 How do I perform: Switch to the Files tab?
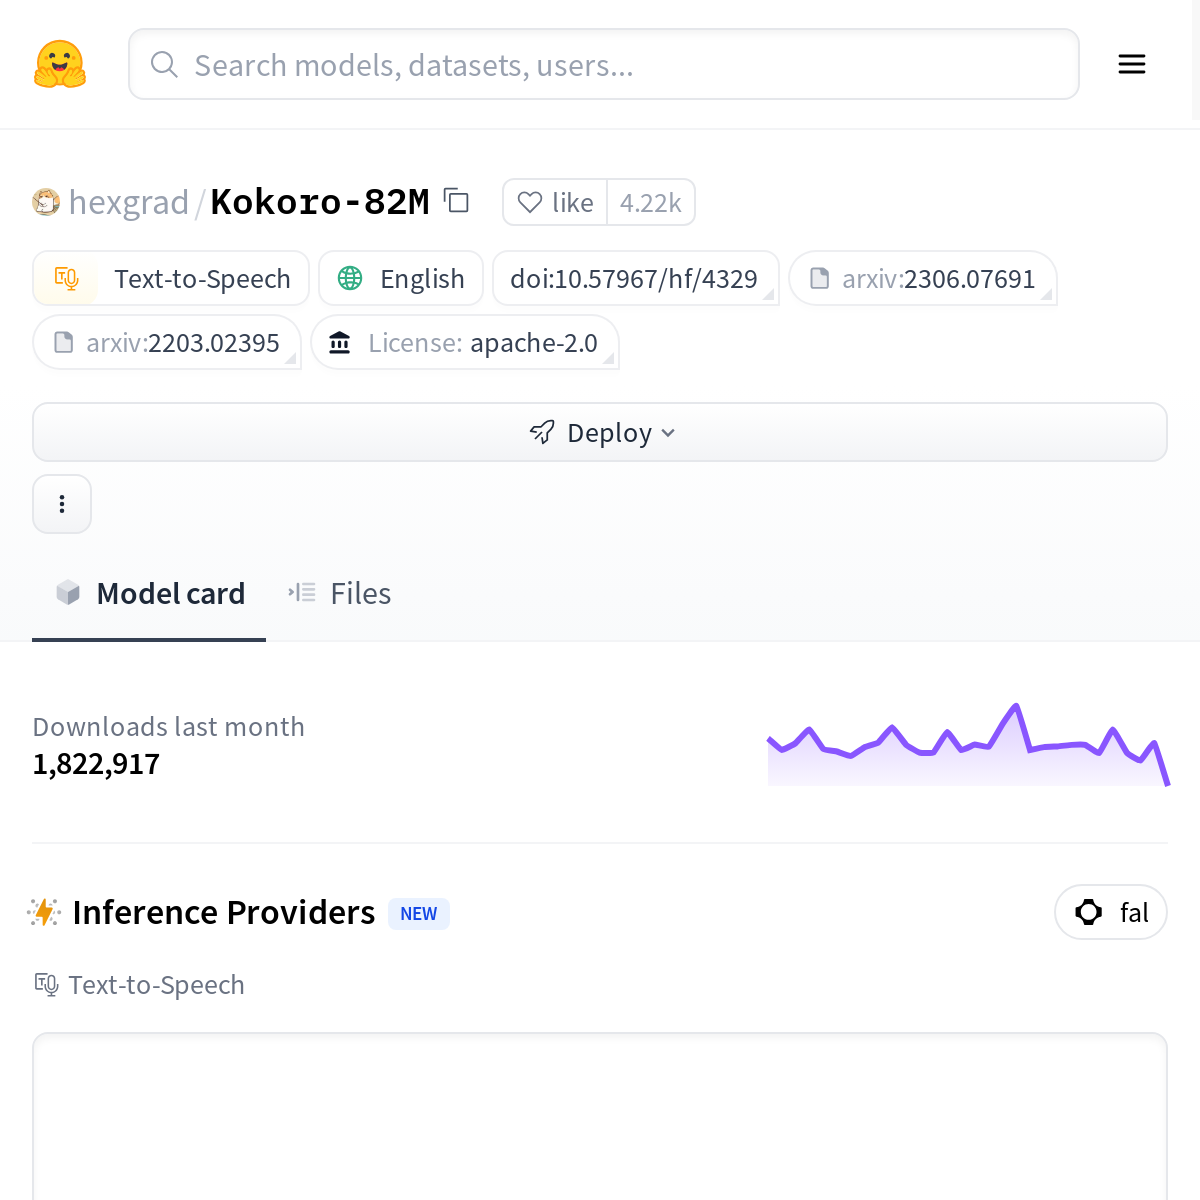(x=340, y=594)
